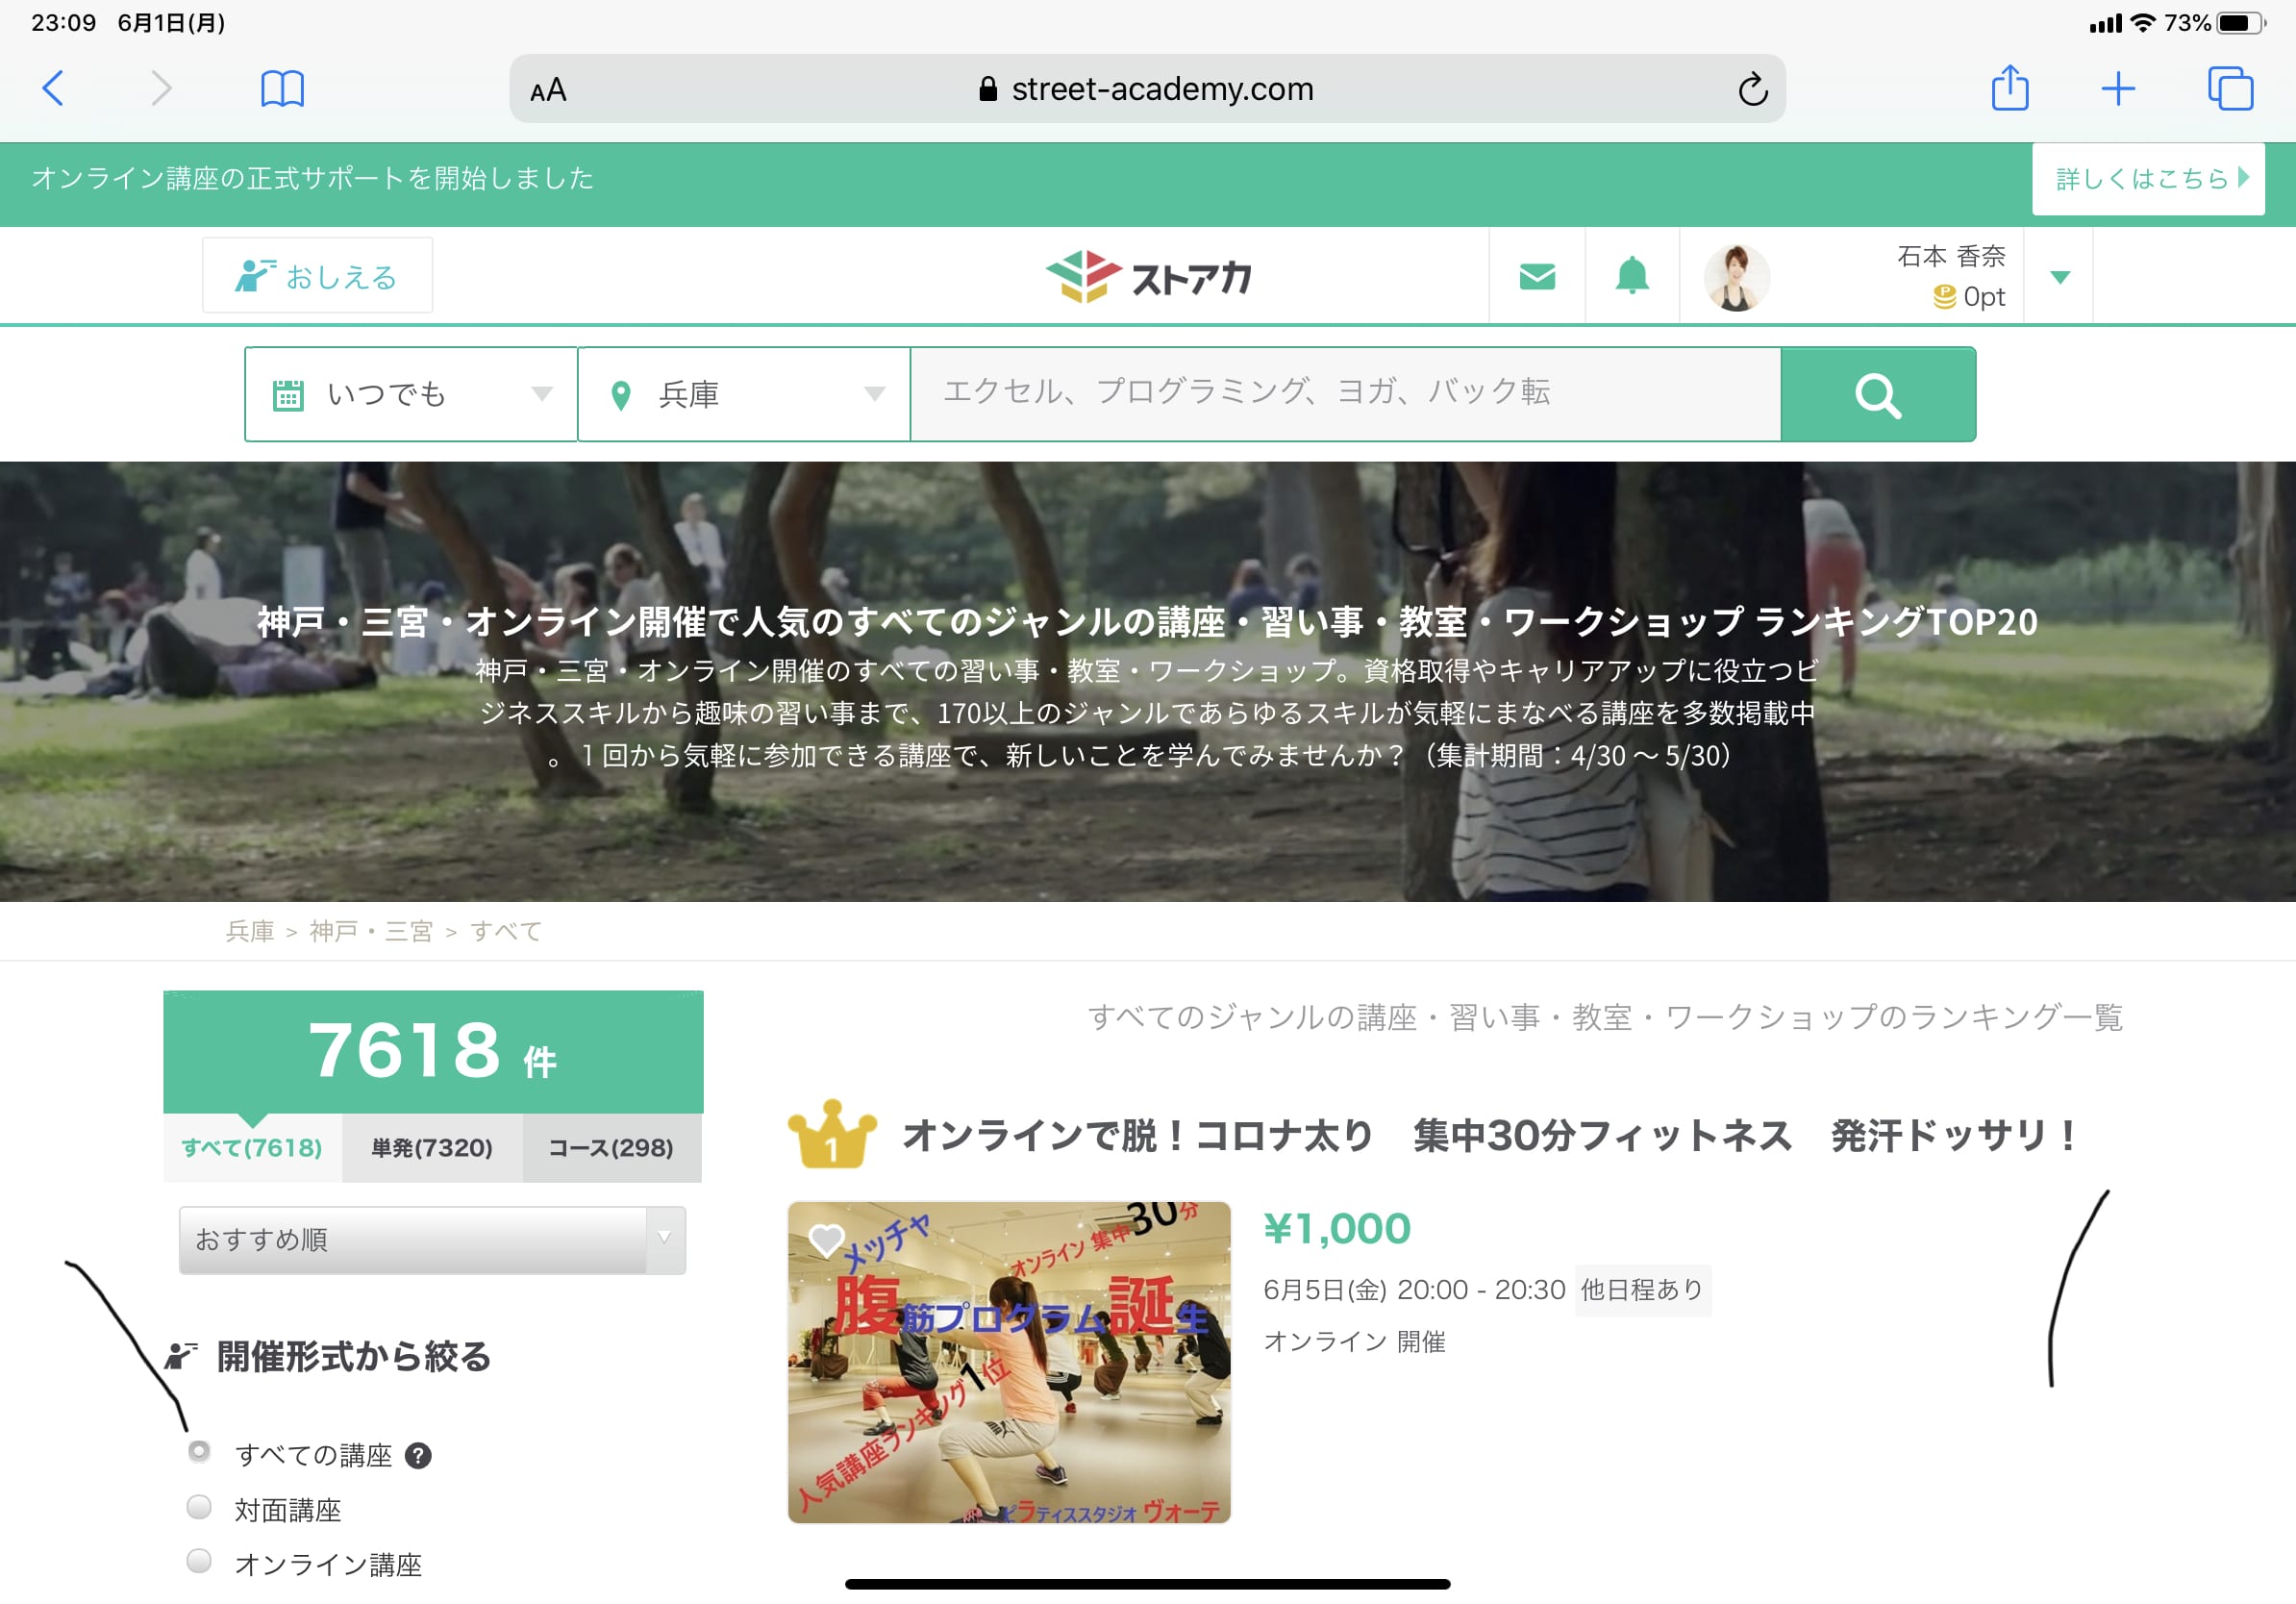Open Safari bookmarks book icon
Screen dimensions: 2296x1604
(x=282, y=89)
